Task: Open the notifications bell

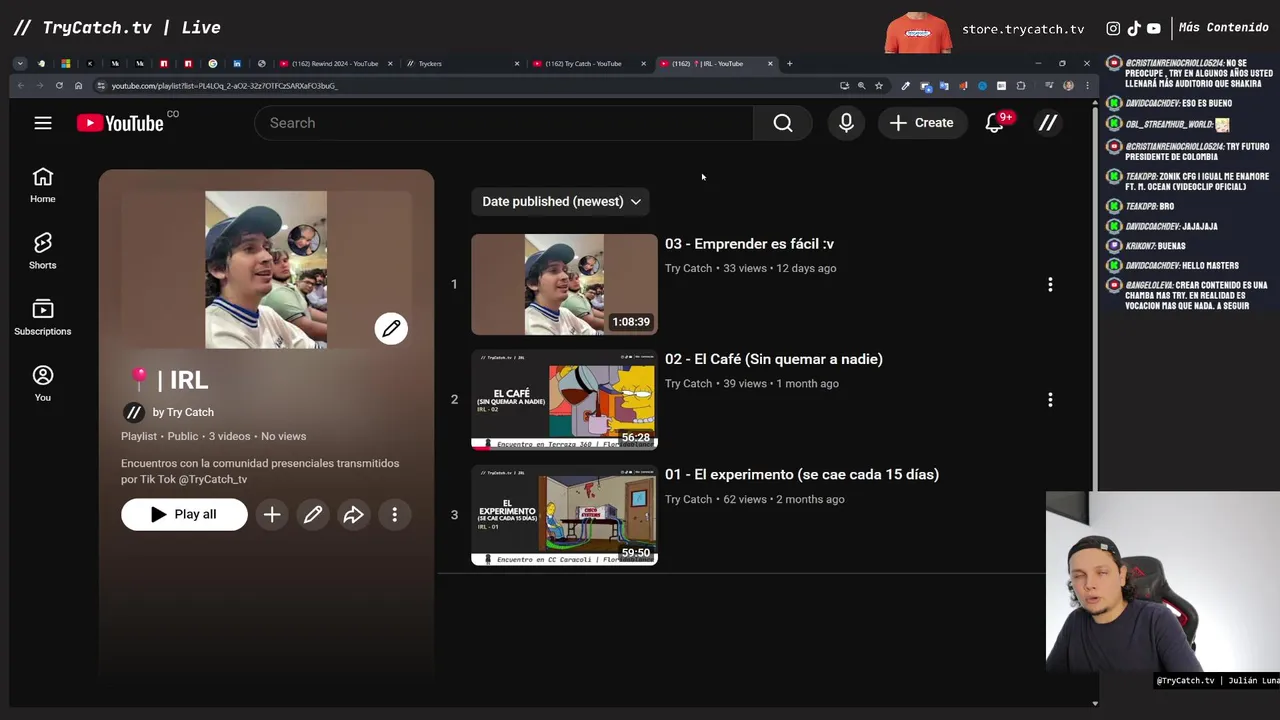Action: (x=995, y=123)
